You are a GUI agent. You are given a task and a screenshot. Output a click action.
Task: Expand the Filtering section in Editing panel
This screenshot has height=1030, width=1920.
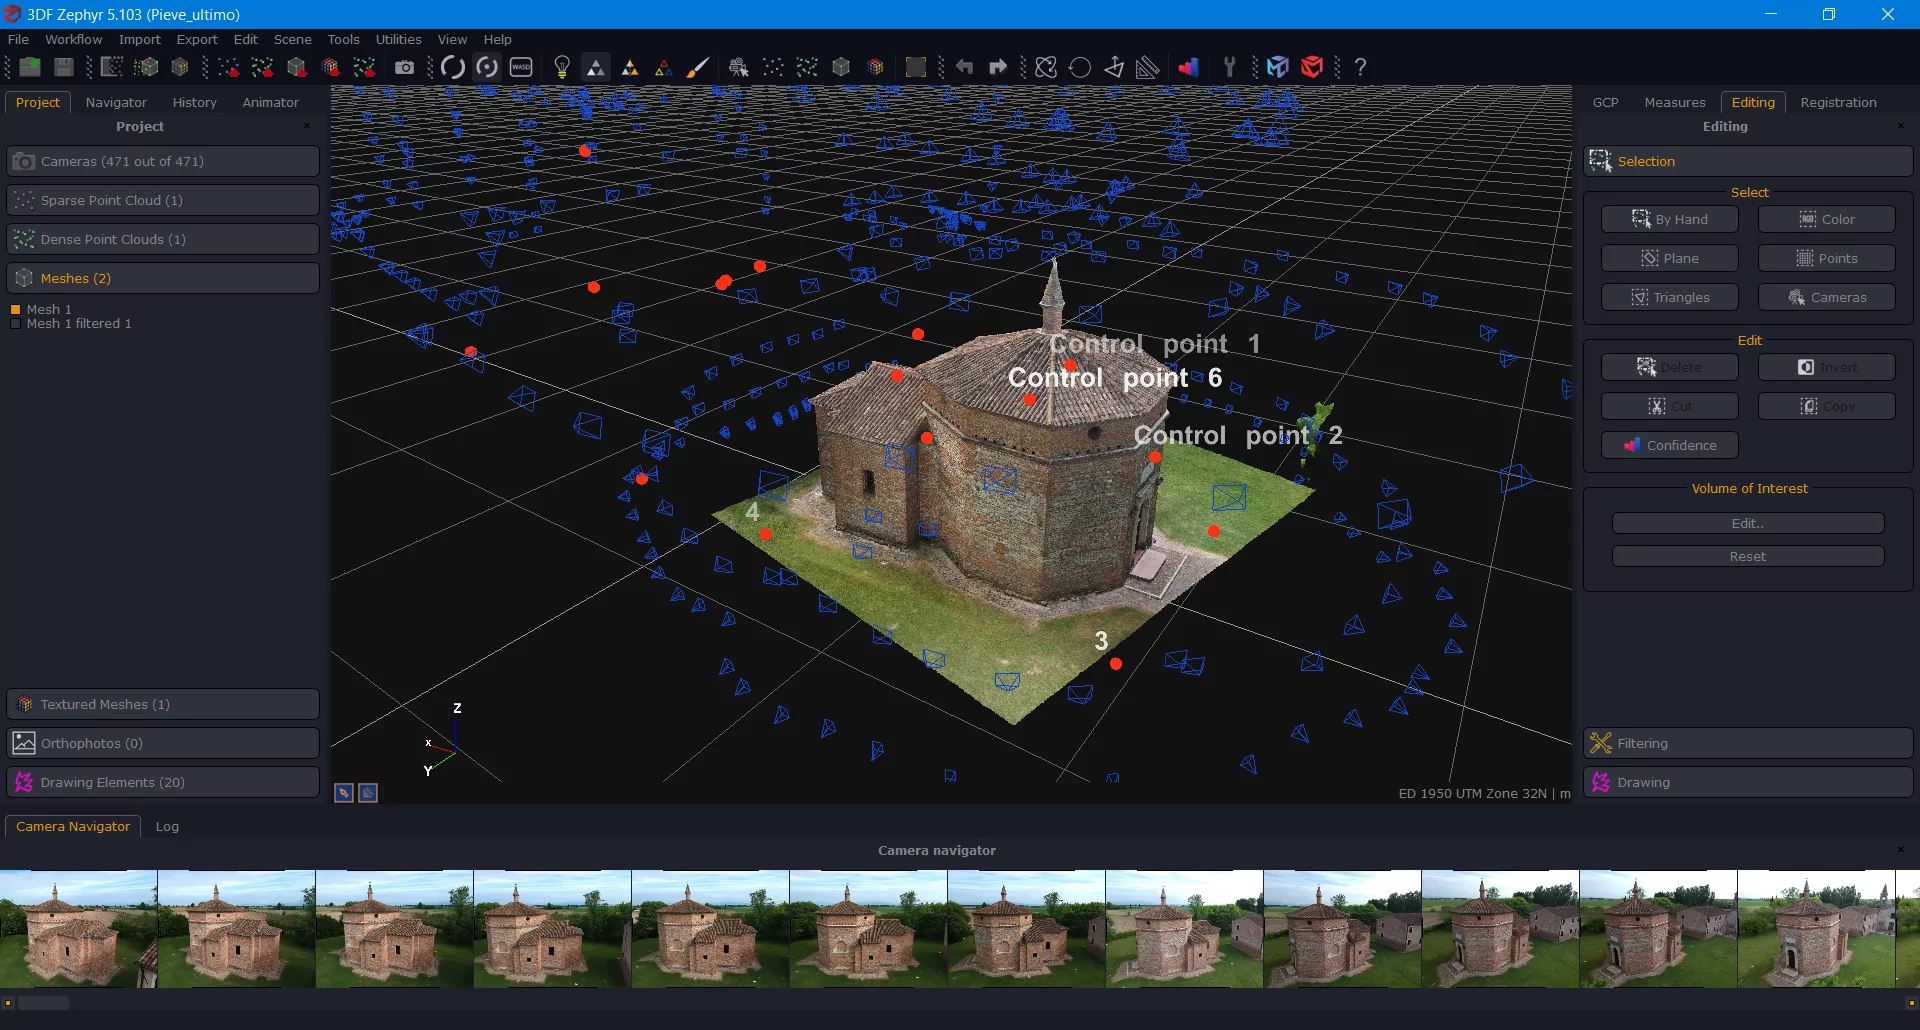point(1748,743)
